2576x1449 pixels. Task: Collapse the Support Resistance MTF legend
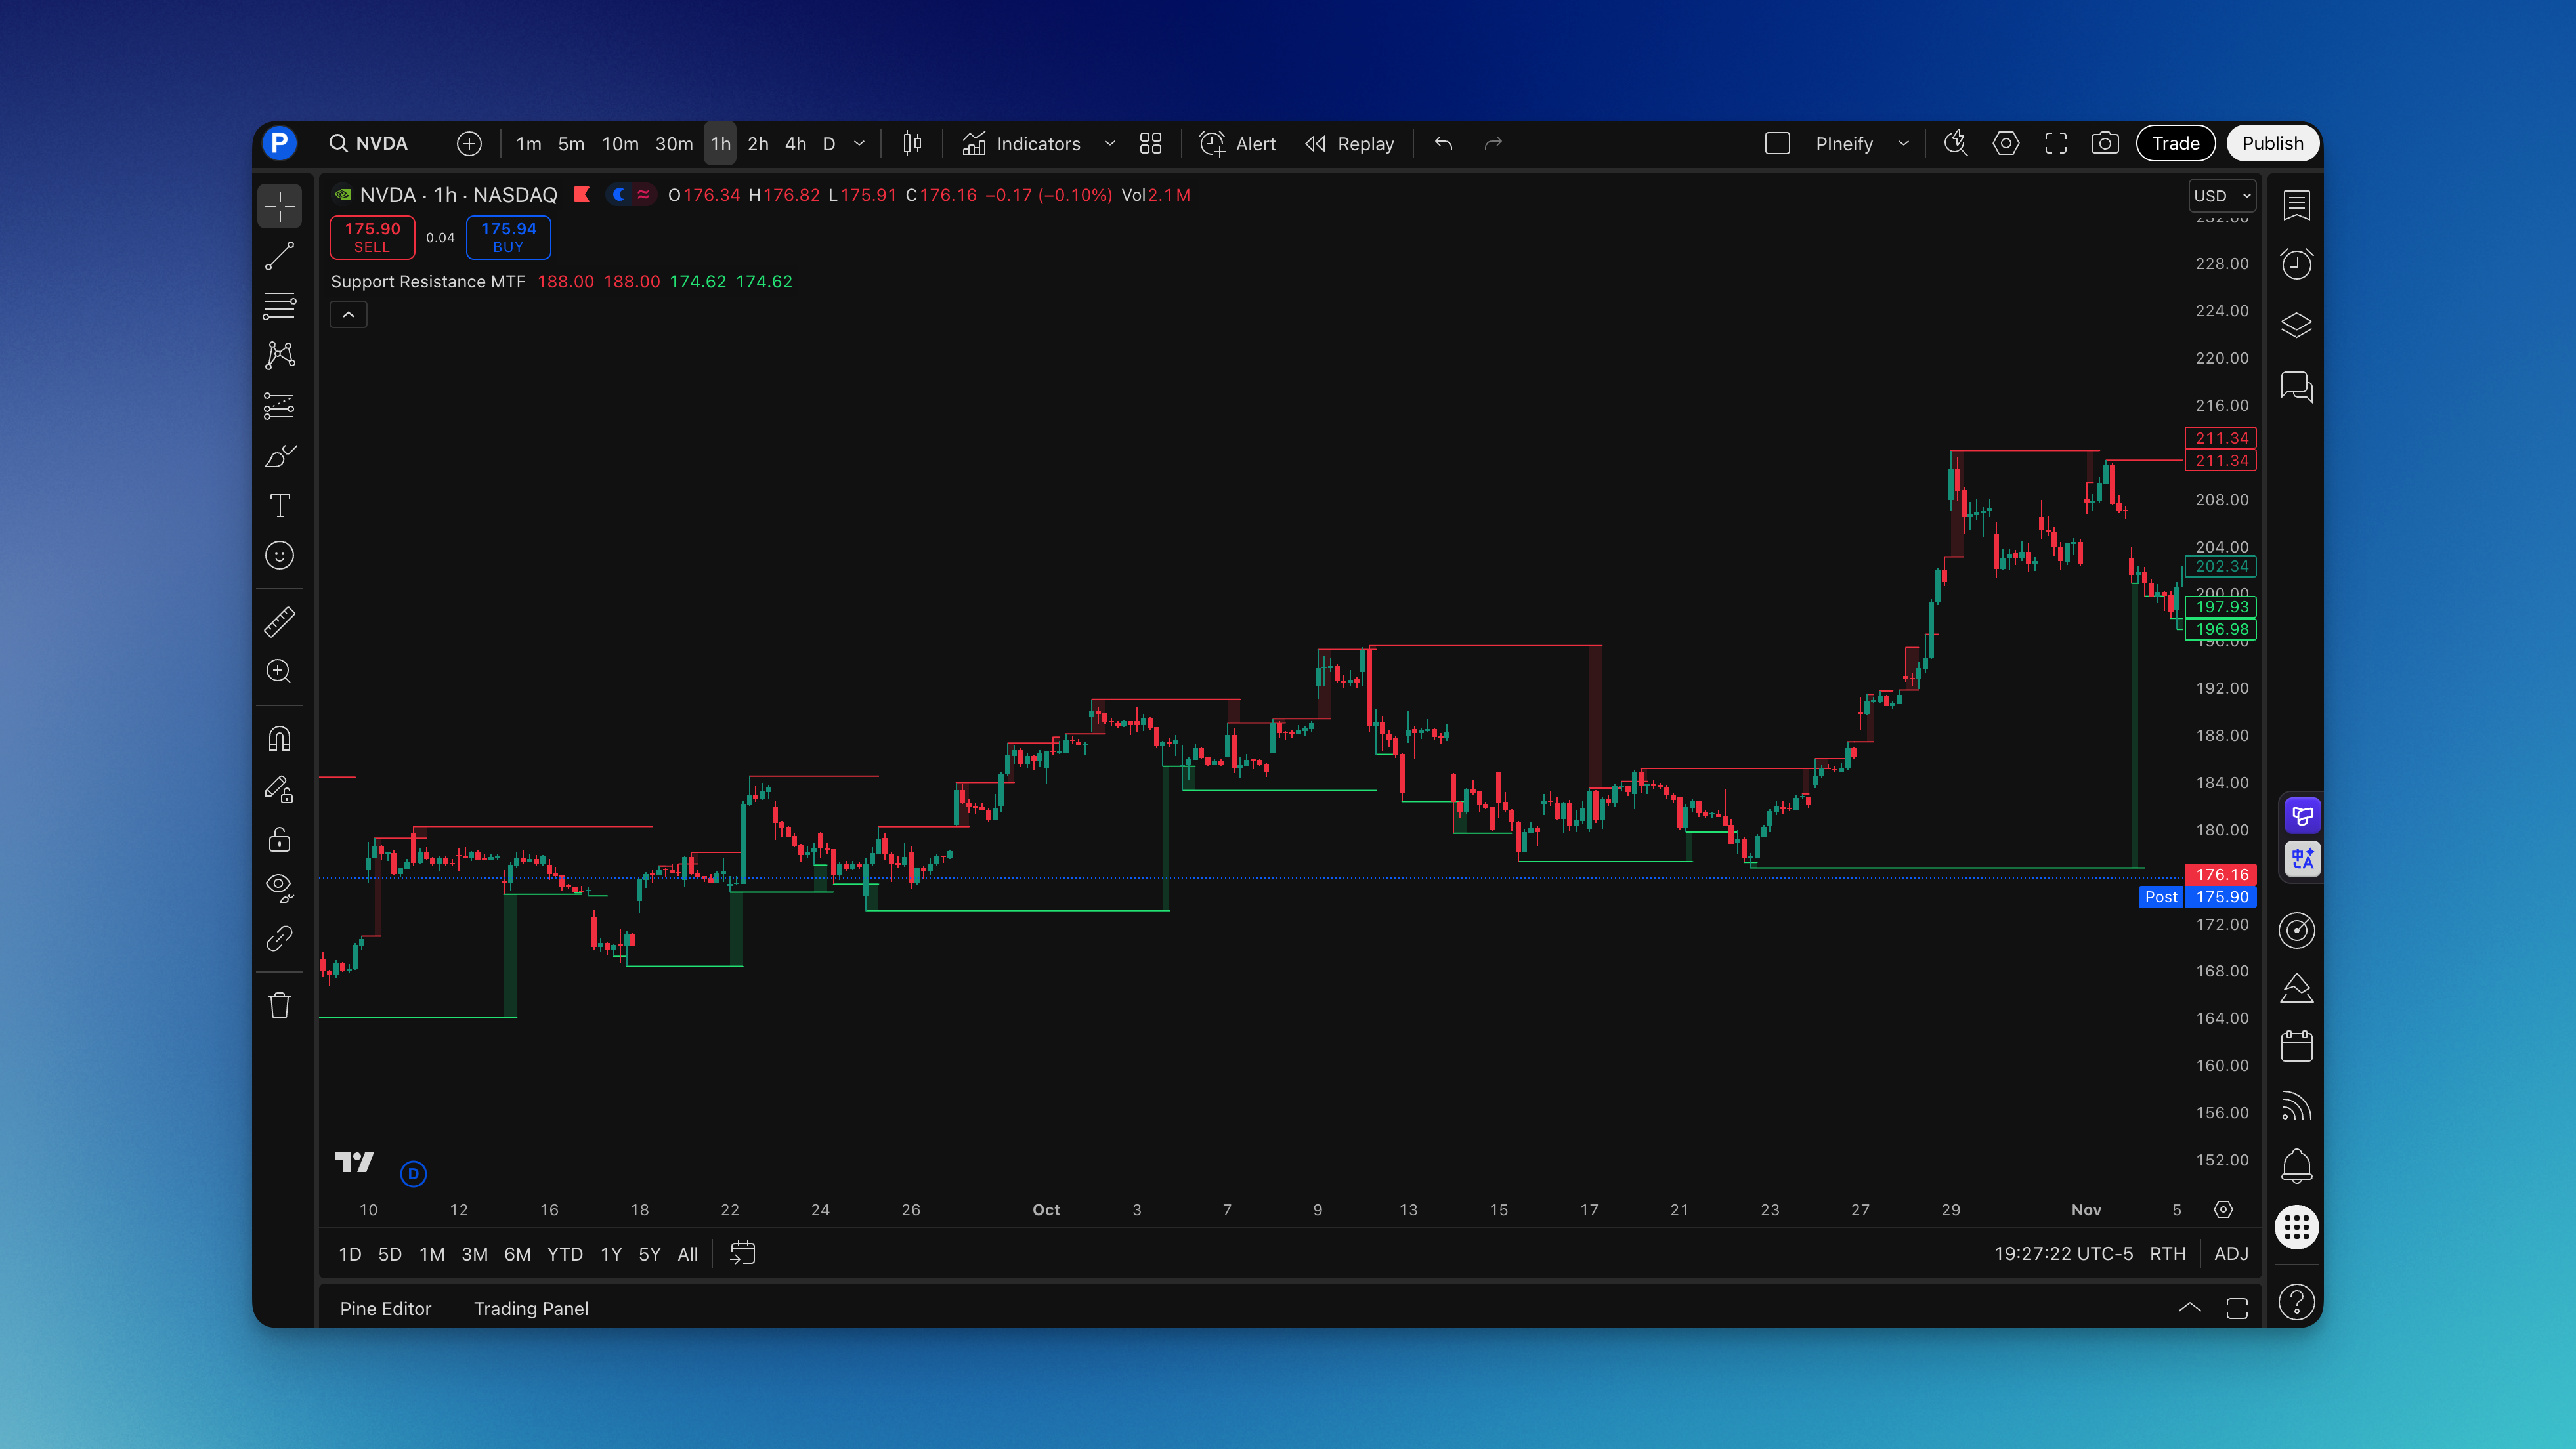pyautogui.click(x=348, y=314)
